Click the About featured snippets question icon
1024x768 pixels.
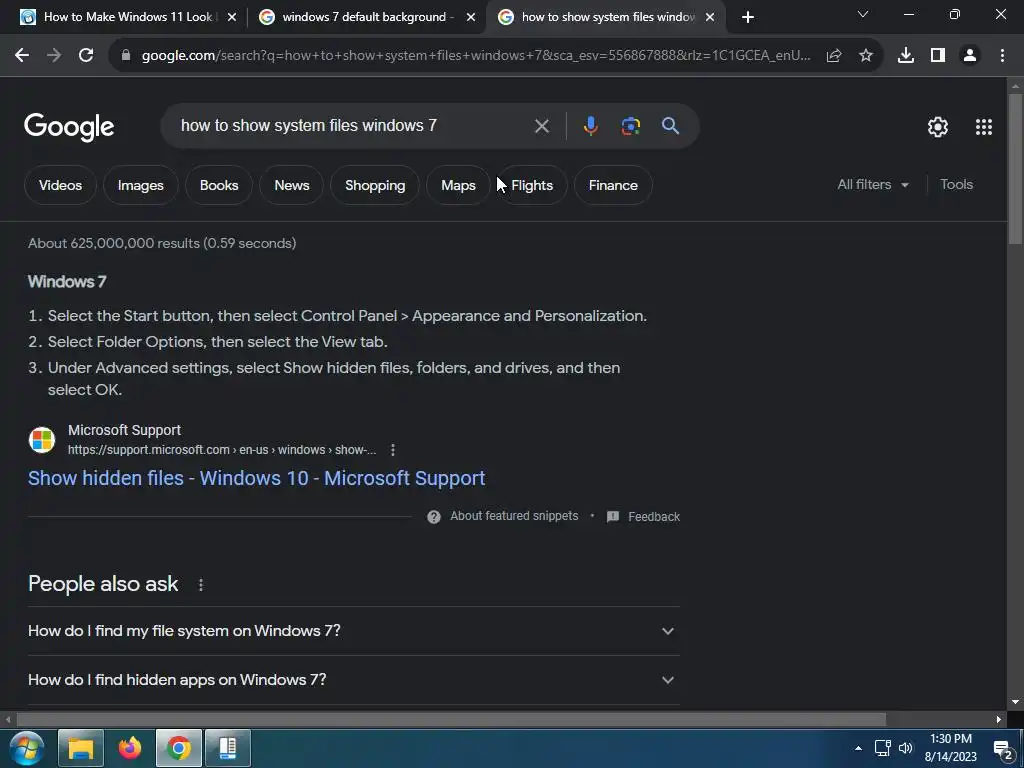tap(434, 517)
